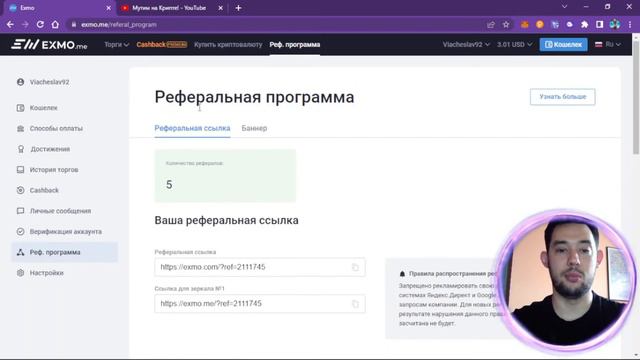Click the blue Кошелек button

[x=563, y=44]
